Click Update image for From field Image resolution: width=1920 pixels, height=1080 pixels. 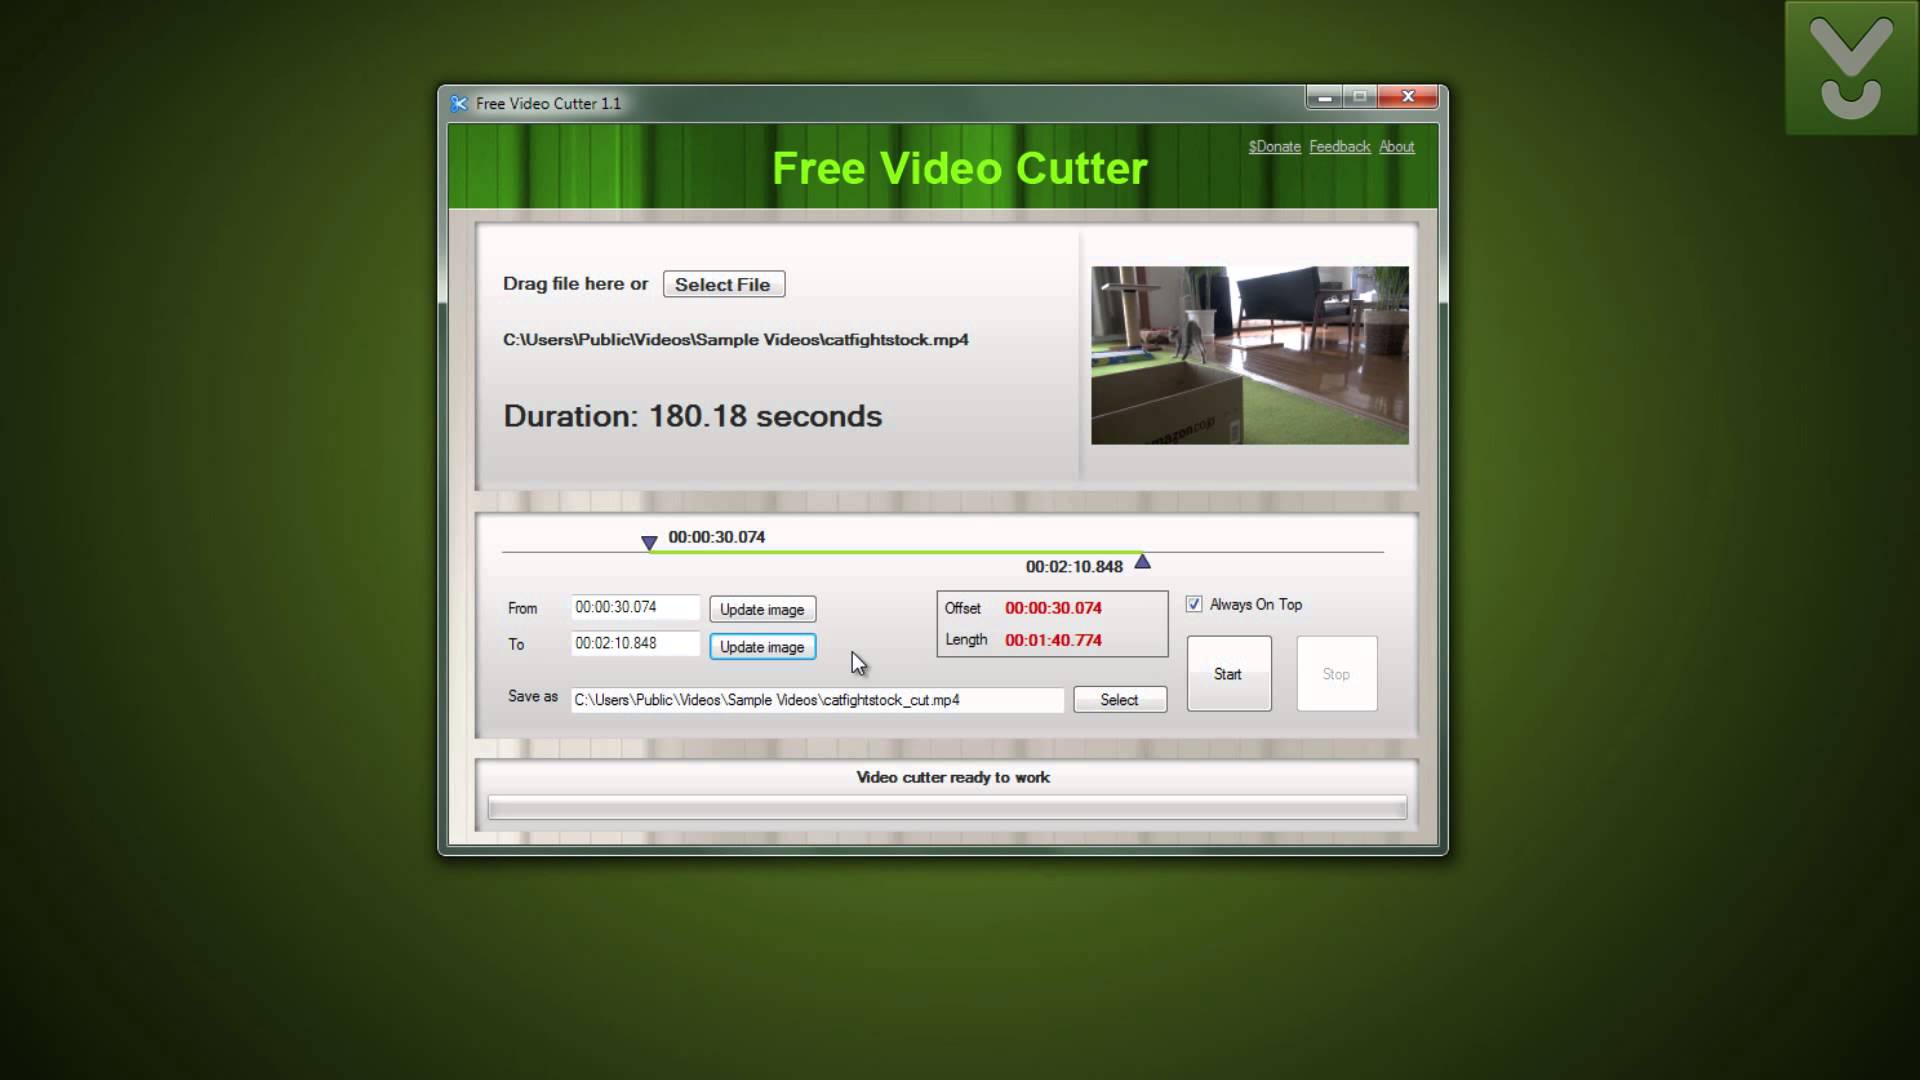[761, 608]
